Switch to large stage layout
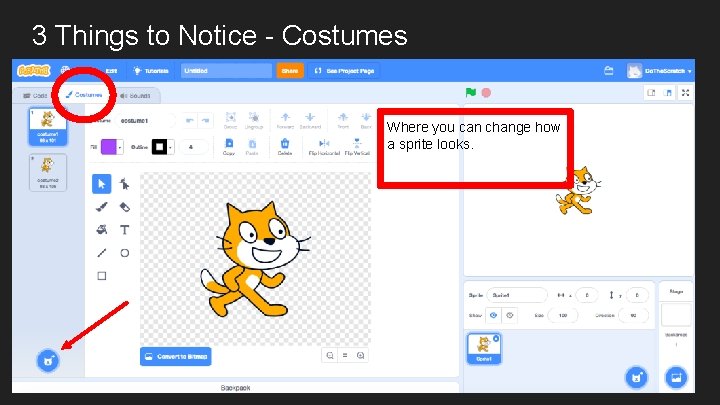The width and height of the screenshot is (720, 405). [x=668, y=93]
